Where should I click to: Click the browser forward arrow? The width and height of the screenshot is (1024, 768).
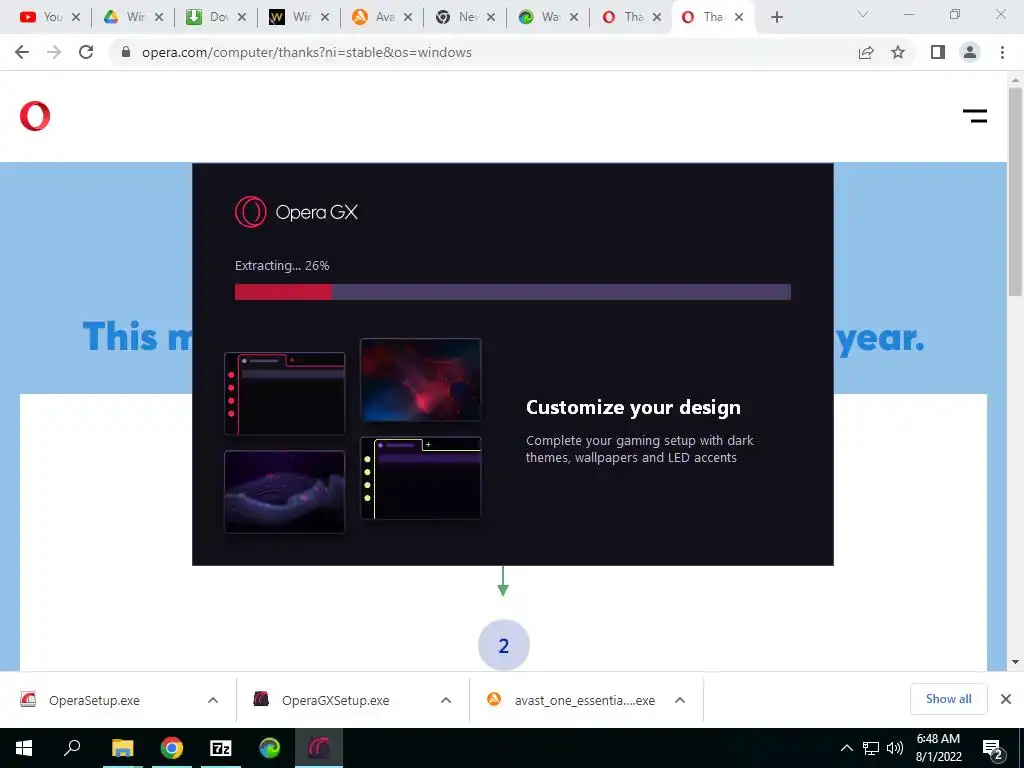pos(54,52)
